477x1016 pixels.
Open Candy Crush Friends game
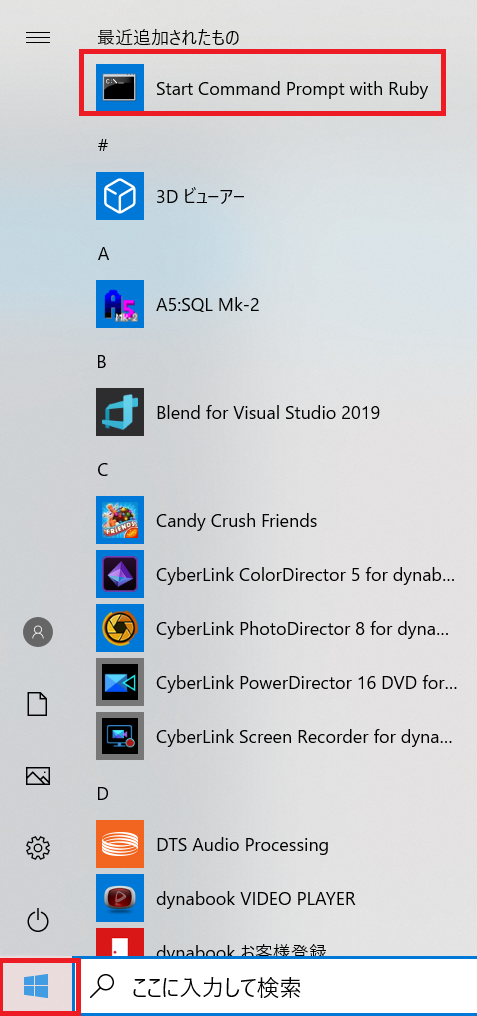262,520
